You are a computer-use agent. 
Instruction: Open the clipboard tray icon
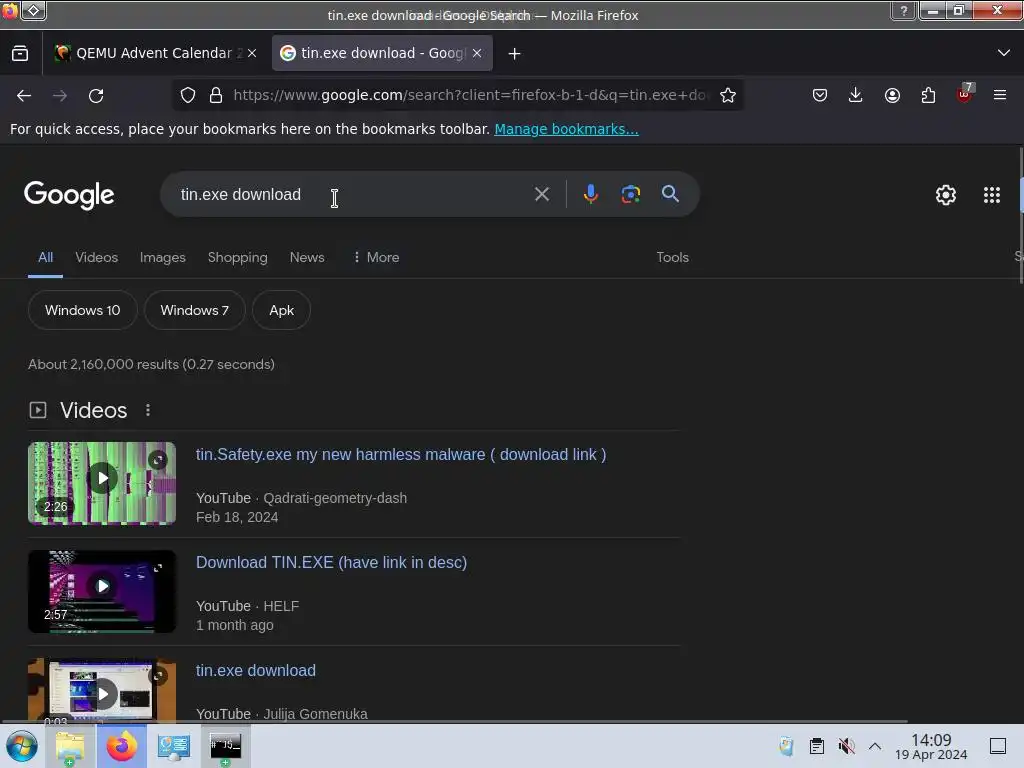point(816,746)
